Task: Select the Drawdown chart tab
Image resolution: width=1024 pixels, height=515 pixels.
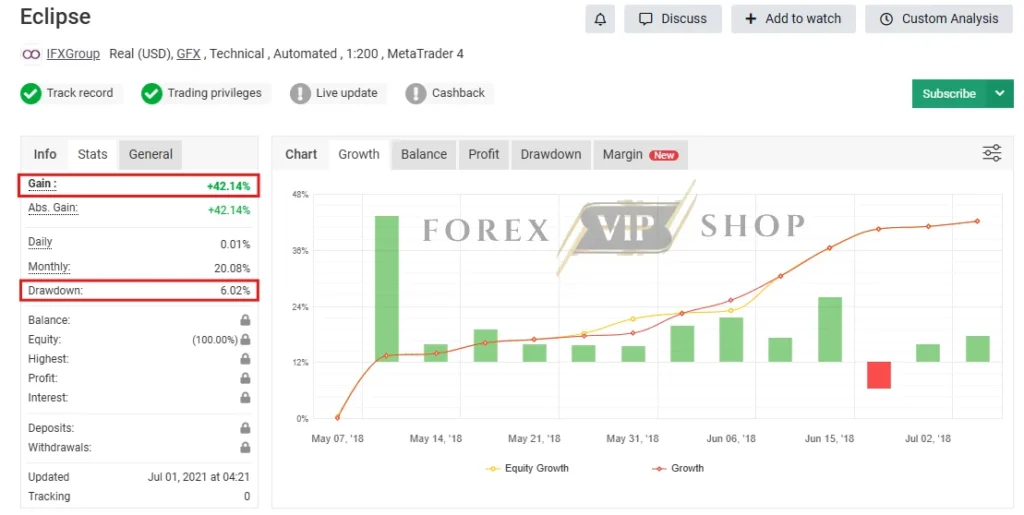Action: (x=551, y=154)
